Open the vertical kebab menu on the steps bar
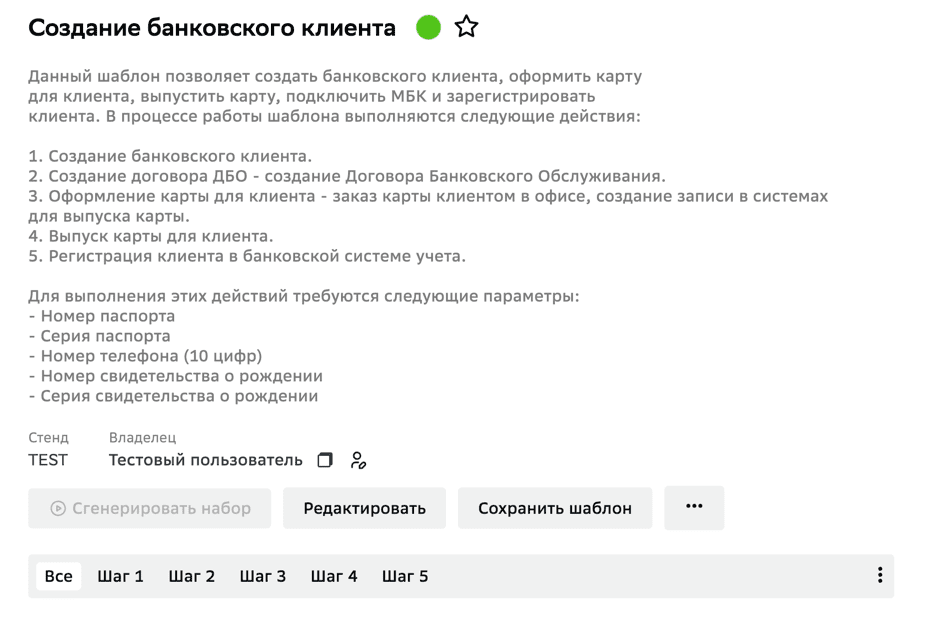The width and height of the screenshot is (930, 624). click(879, 575)
